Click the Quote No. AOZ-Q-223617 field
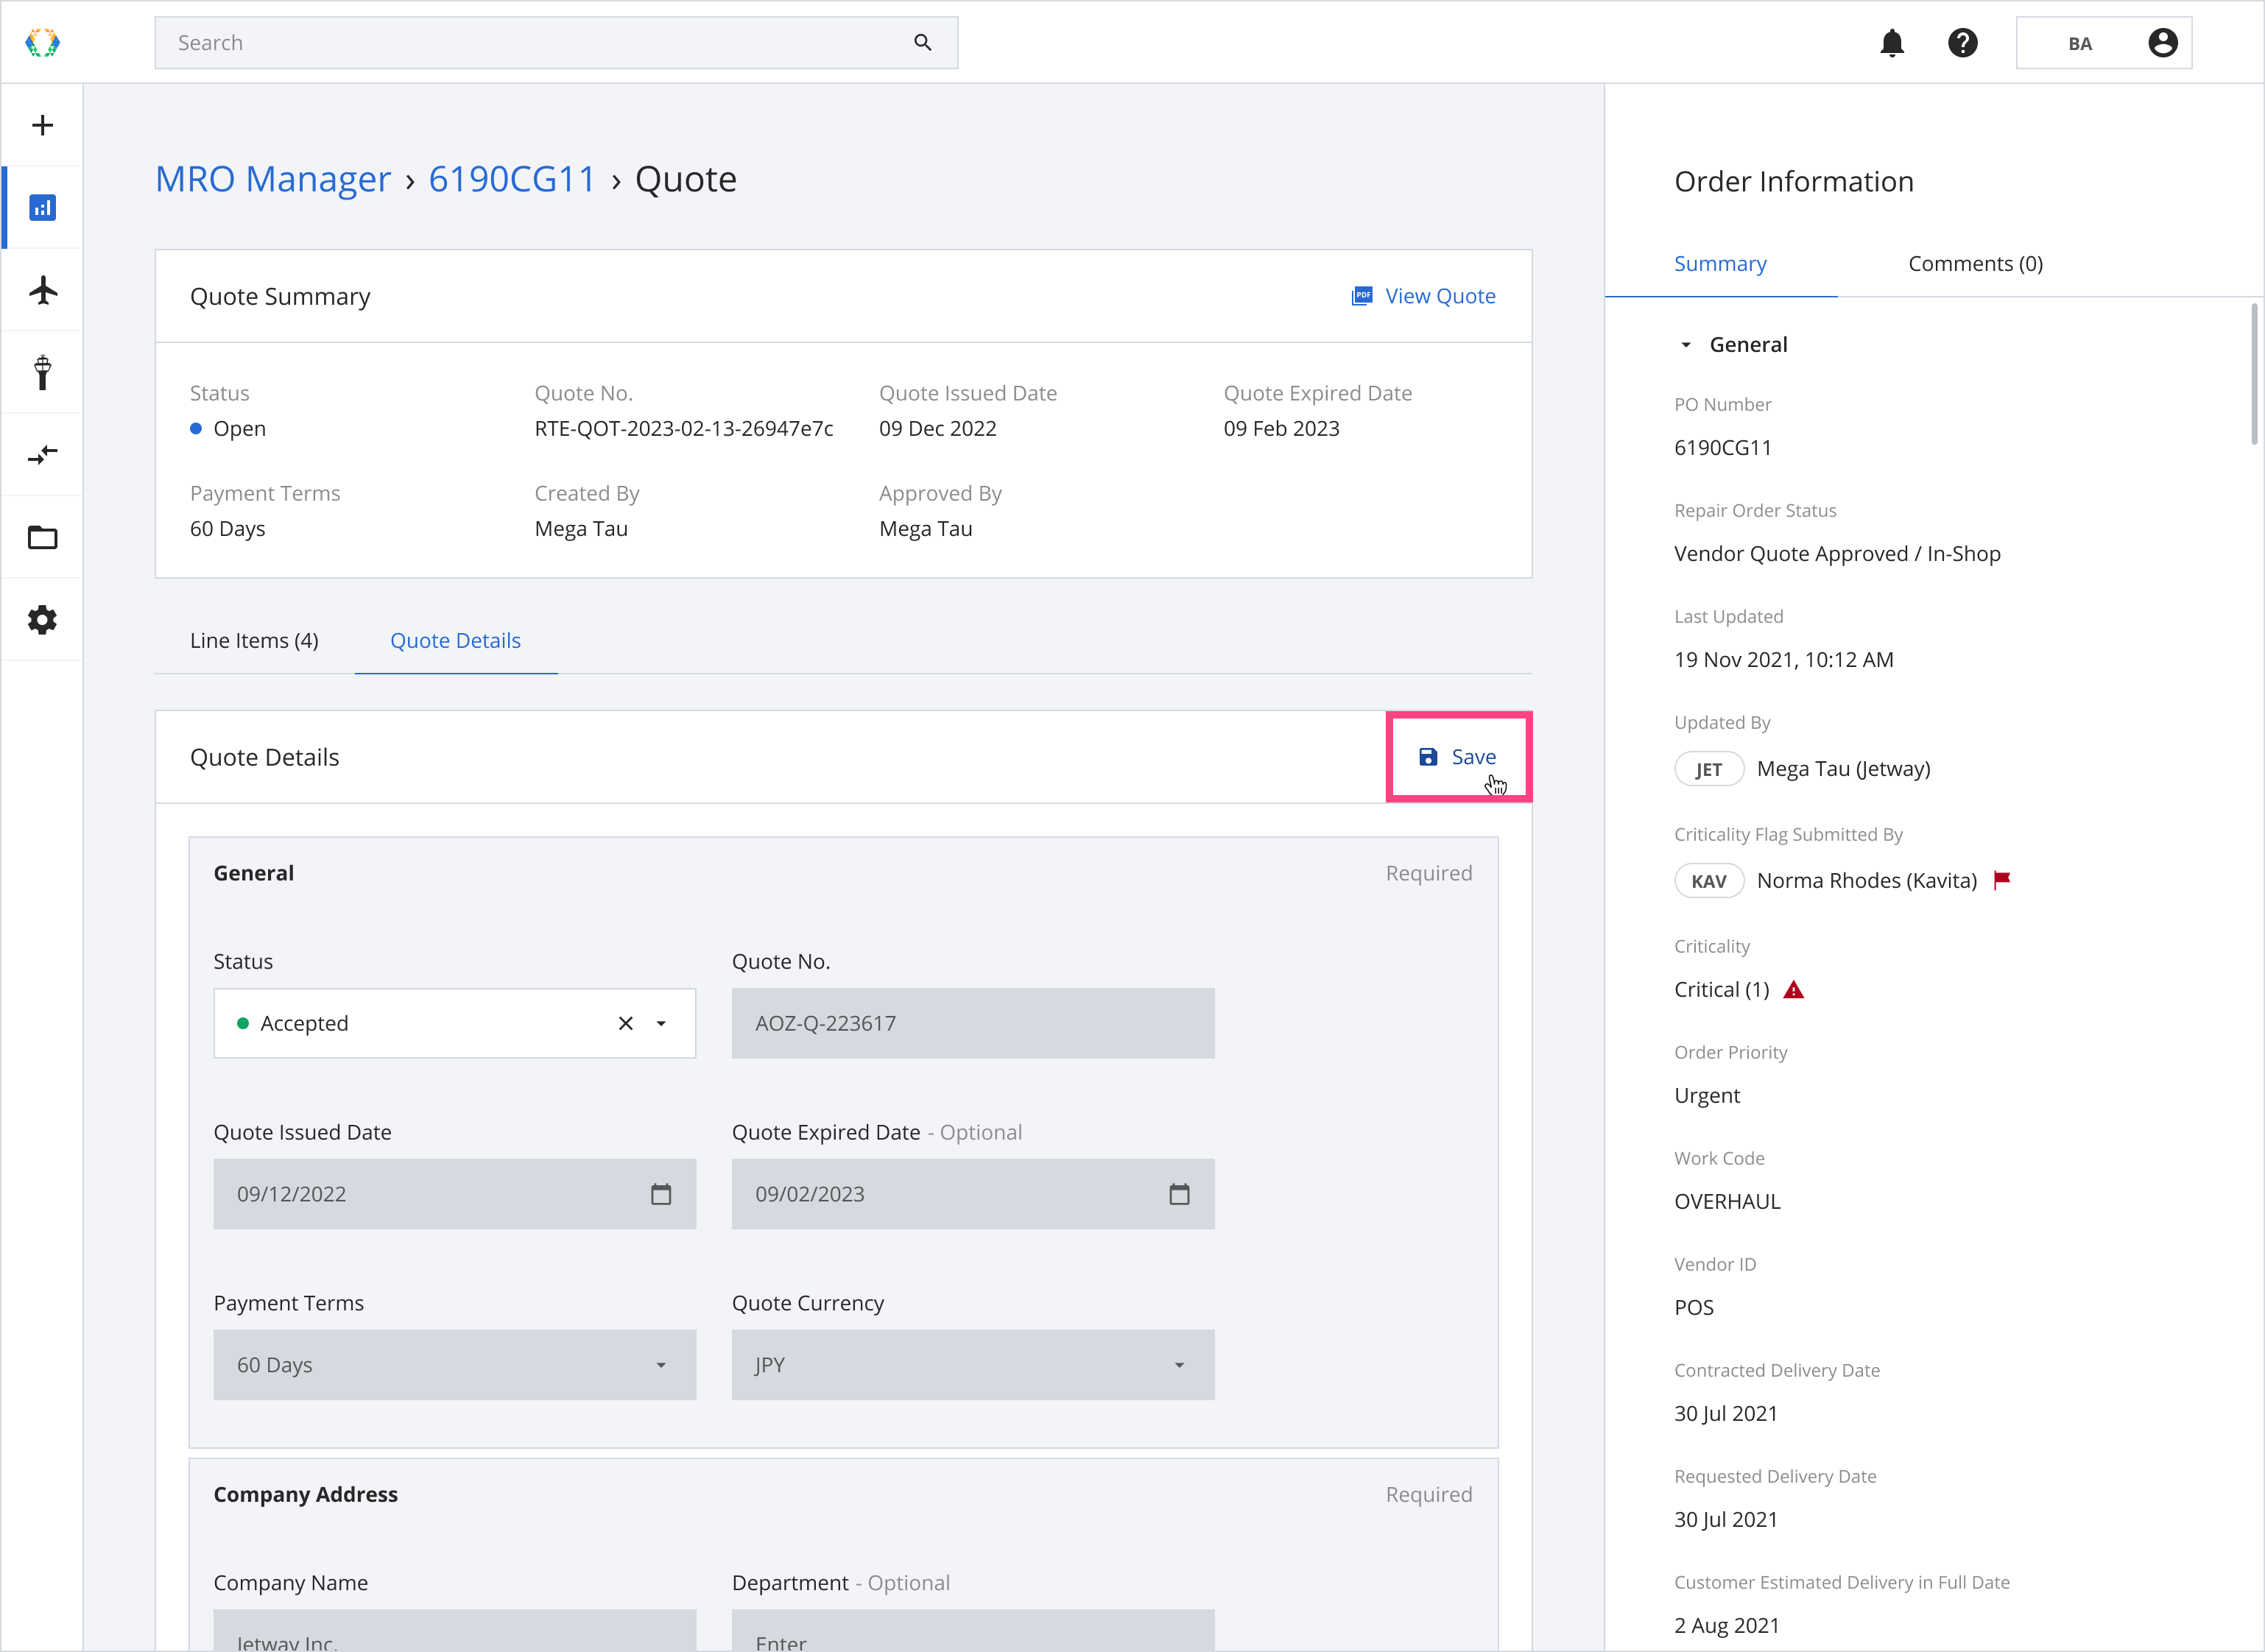Image resolution: width=2265 pixels, height=1652 pixels. [972, 1023]
